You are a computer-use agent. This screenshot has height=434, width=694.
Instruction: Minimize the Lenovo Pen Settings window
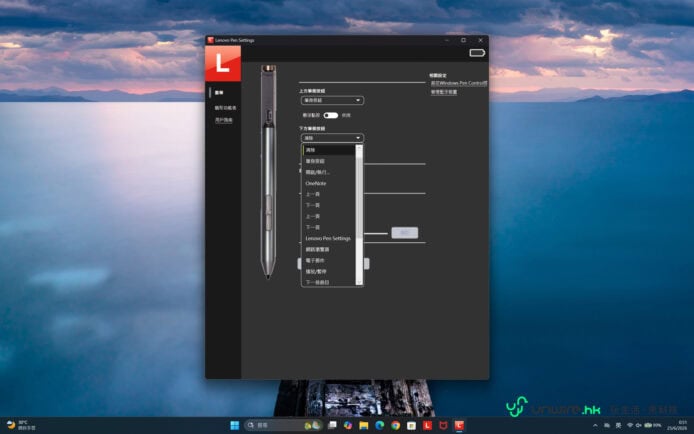coord(447,40)
